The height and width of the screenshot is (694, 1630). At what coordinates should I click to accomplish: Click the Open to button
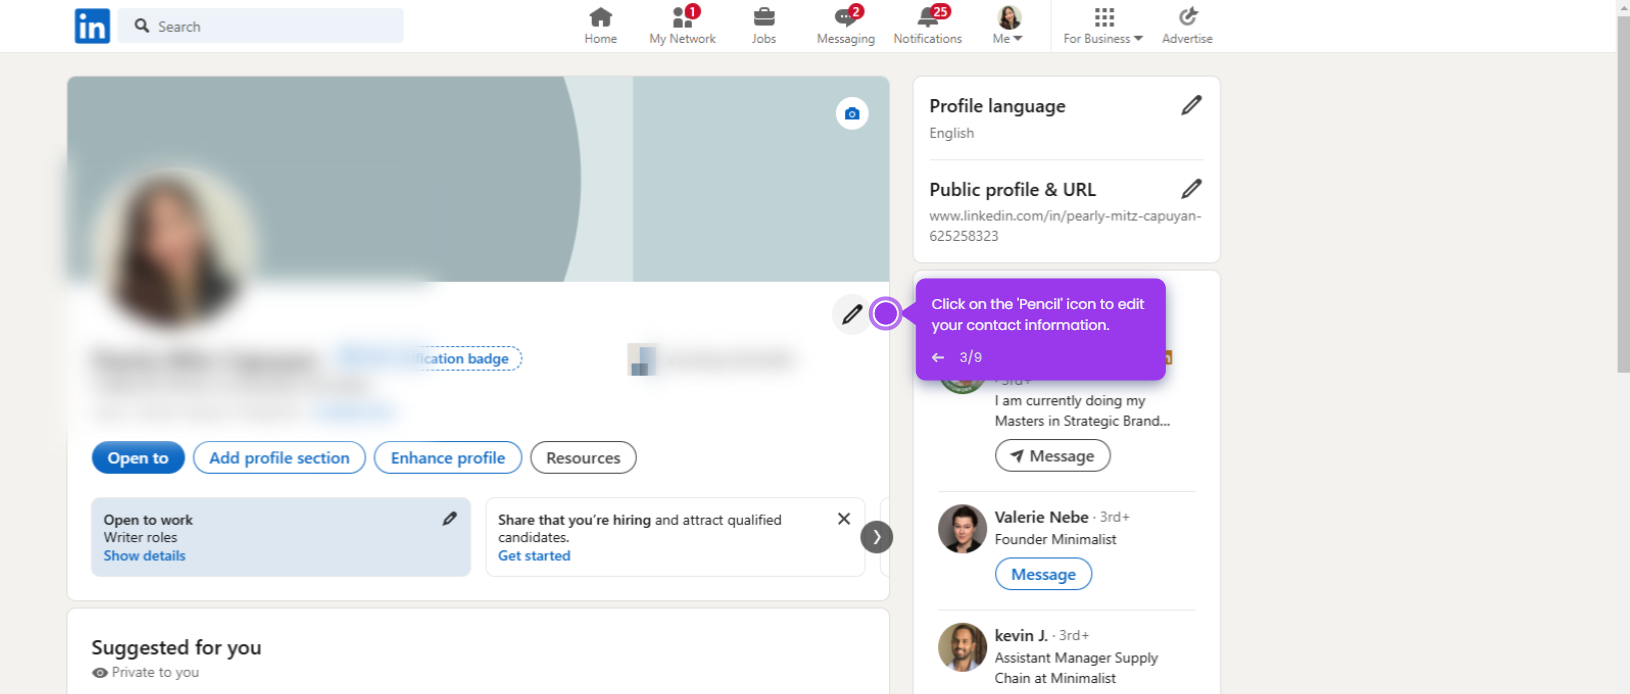[x=138, y=458]
